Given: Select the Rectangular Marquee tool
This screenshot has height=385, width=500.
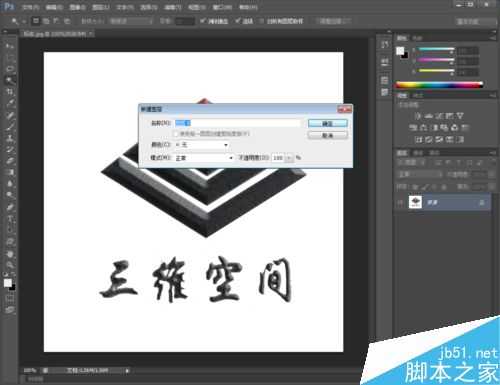Looking at the screenshot, I should click(x=10, y=58).
